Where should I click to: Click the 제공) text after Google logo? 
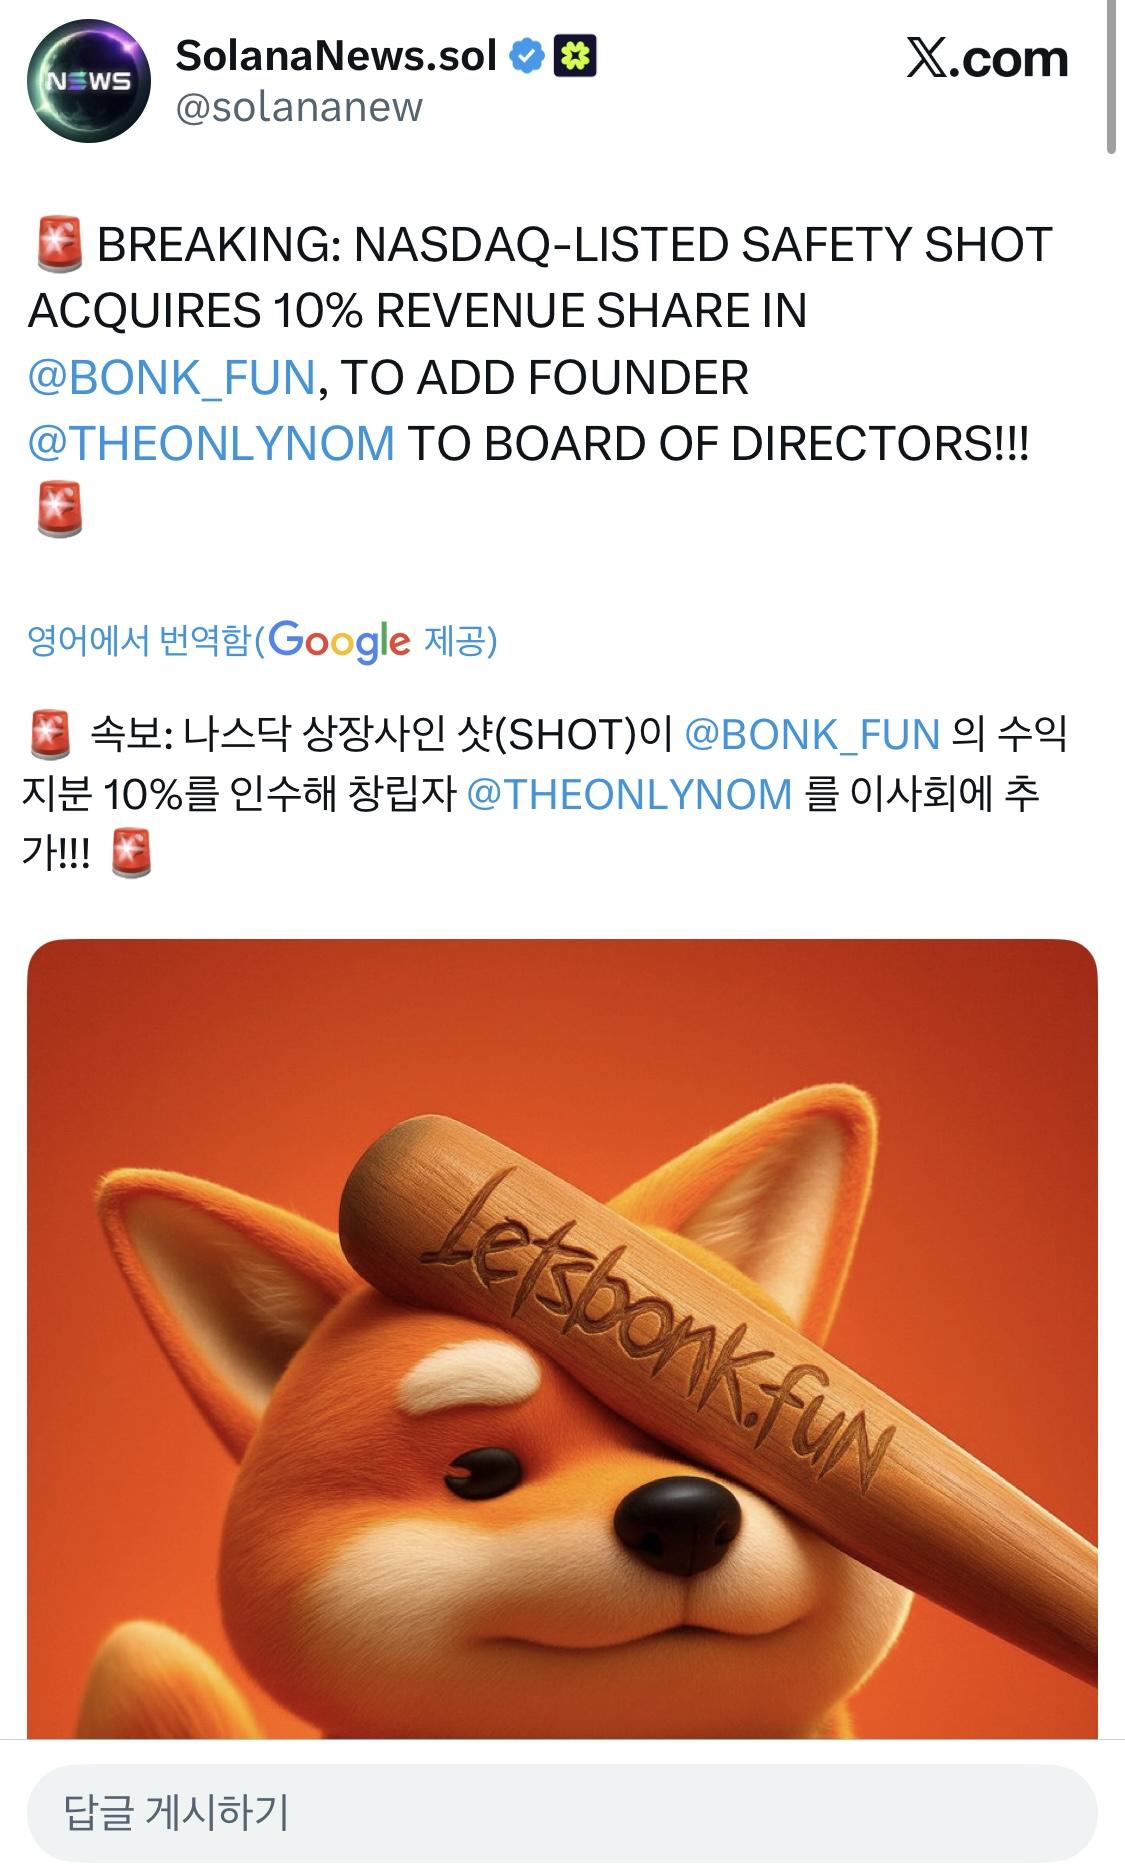click(460, 640)
